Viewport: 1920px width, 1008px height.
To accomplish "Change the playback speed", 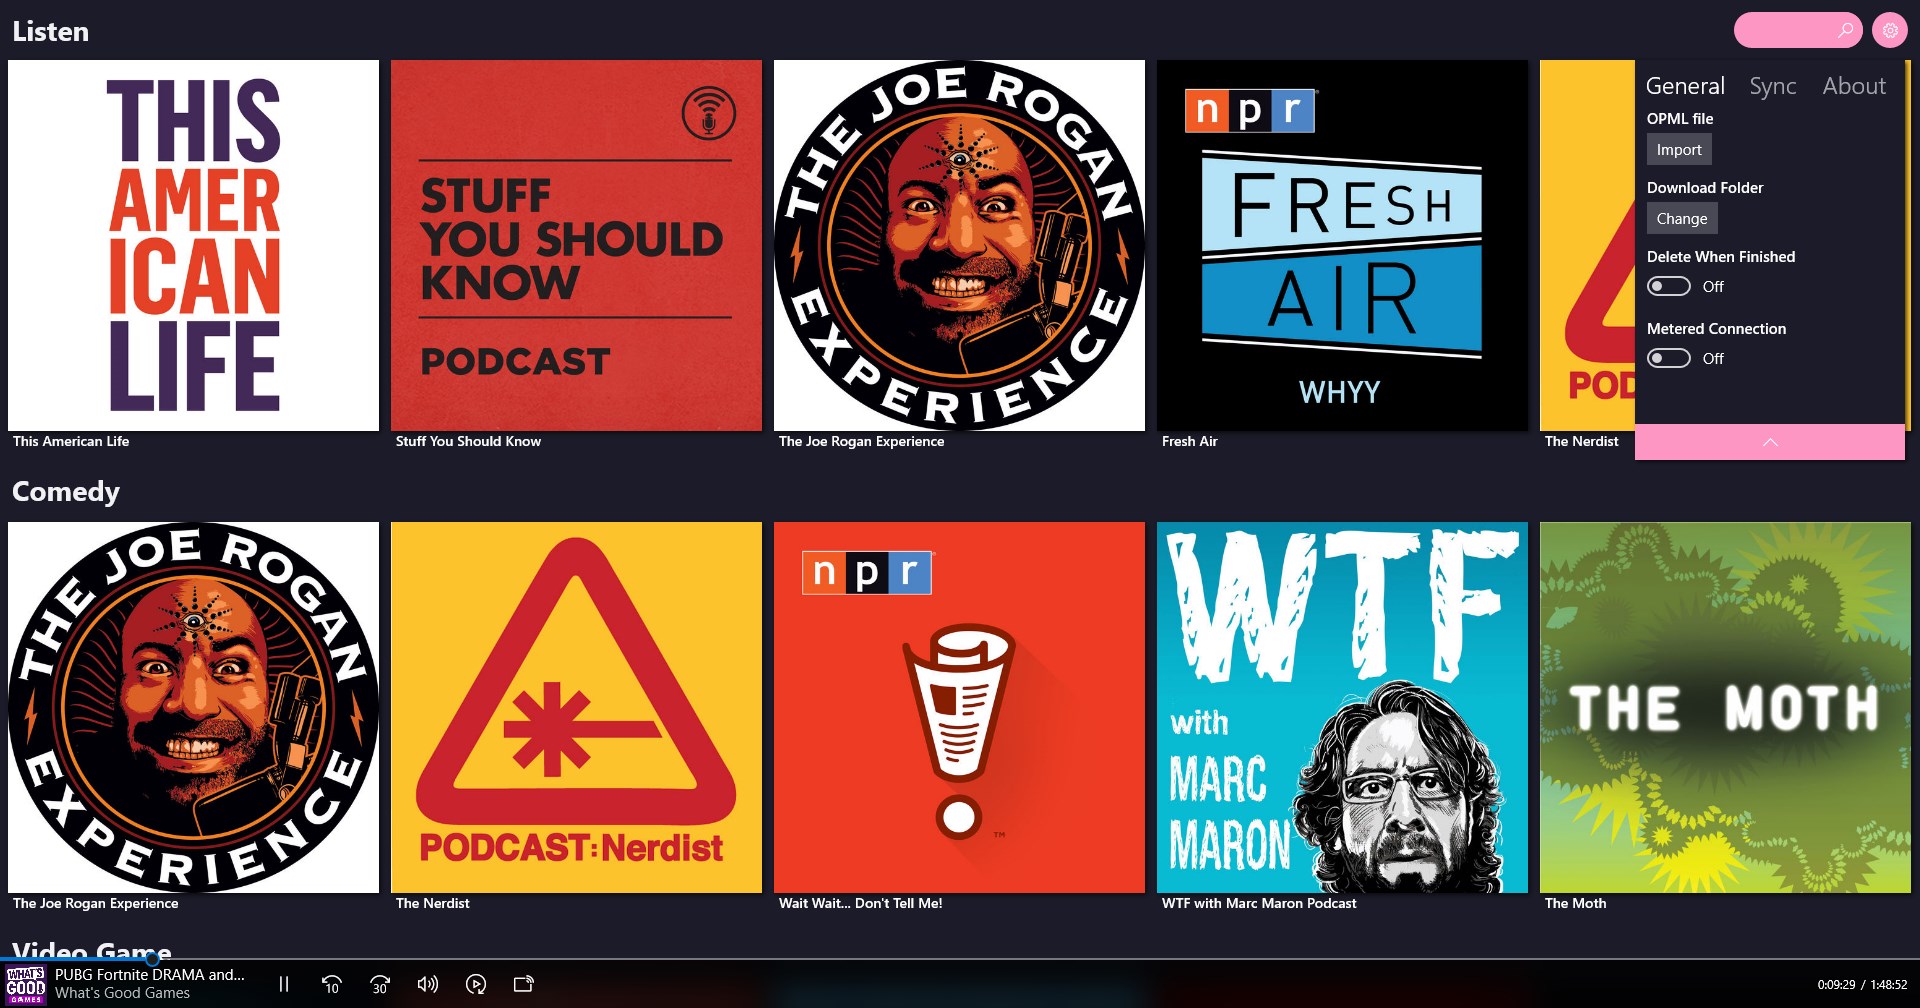I will [476, 984].
